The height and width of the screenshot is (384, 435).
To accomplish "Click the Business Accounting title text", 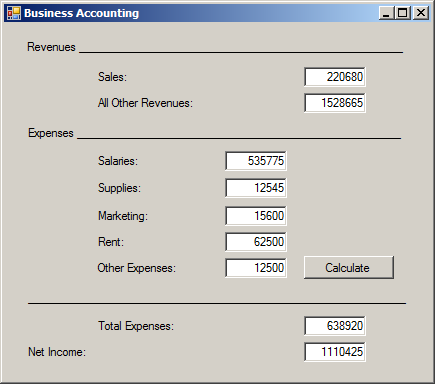I will point(81,13).
